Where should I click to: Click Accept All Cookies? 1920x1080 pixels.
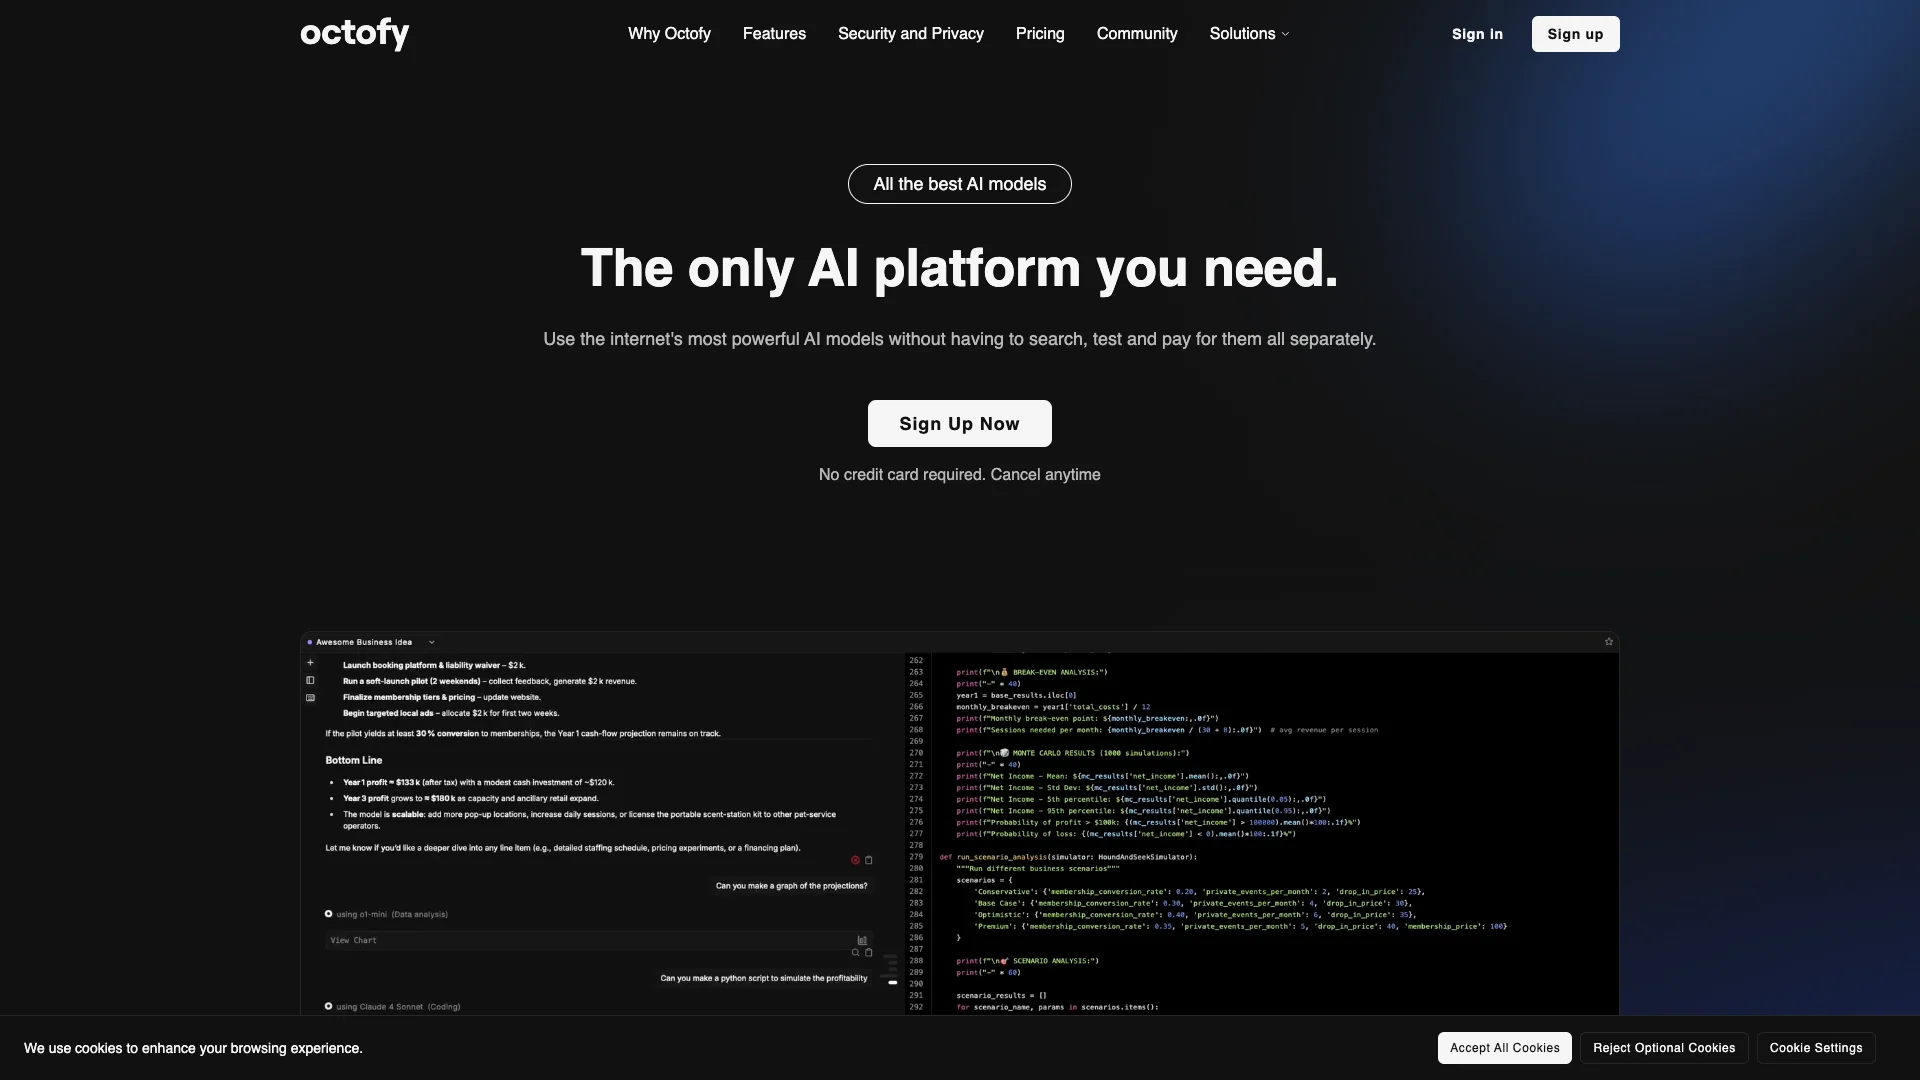[x=1504, y=1048]
